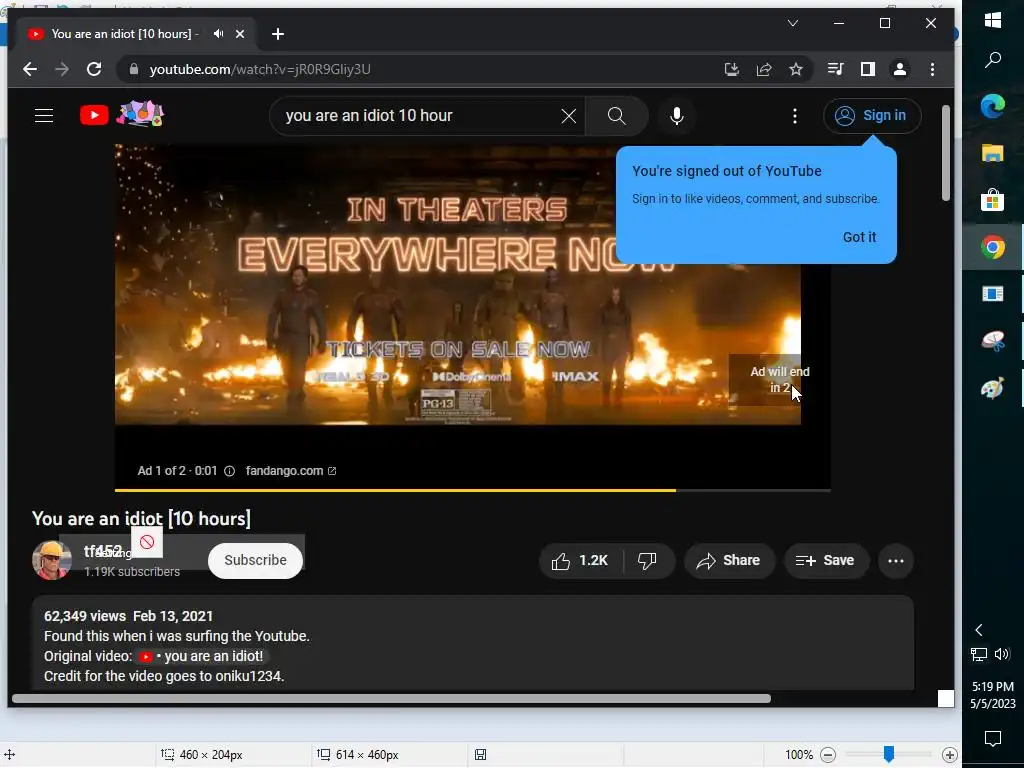Open Microsoft Store from taskbar
1024x768 pixels.
coord(993,200)
